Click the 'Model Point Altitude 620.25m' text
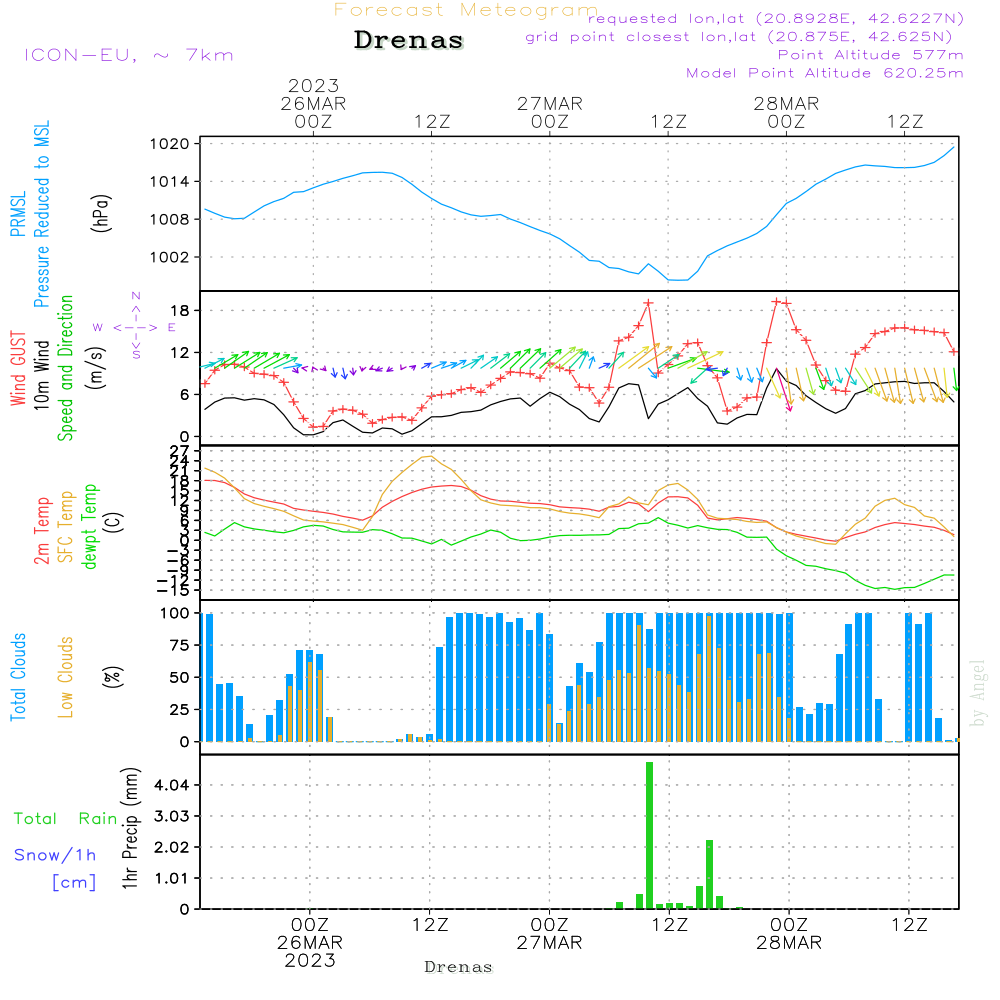 click(x=825, y=73)
